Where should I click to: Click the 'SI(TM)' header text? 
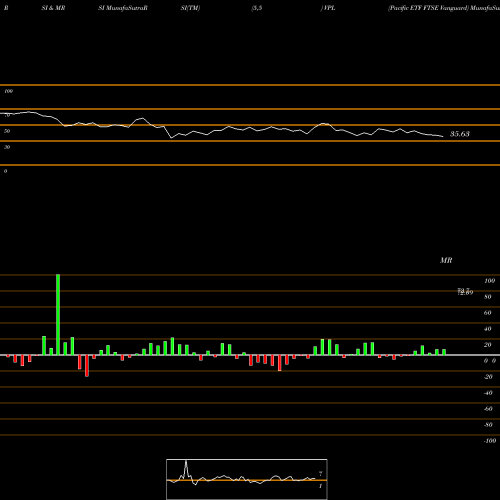click(x=190, y=8)
